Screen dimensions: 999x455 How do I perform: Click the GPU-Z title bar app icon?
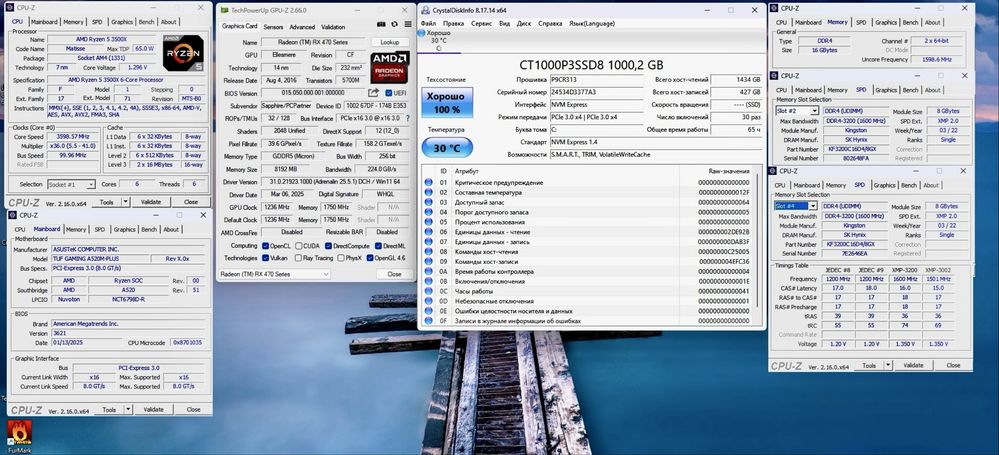pyautogui.click(x=224, y=10)
